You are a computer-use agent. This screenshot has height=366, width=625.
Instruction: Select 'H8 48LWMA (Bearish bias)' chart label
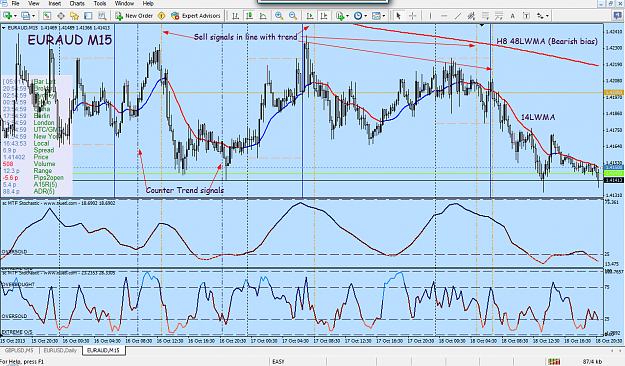547,41
